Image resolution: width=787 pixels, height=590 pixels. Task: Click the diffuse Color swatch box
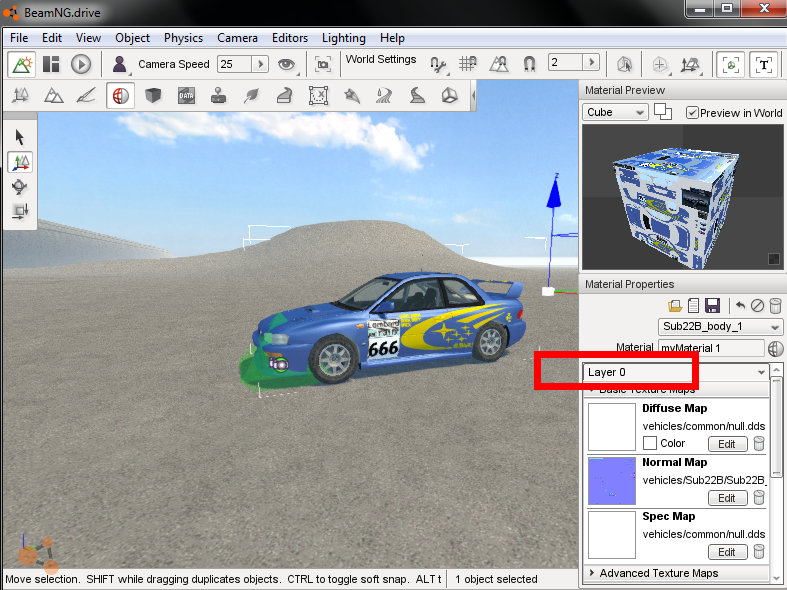(x=649, y=443)
